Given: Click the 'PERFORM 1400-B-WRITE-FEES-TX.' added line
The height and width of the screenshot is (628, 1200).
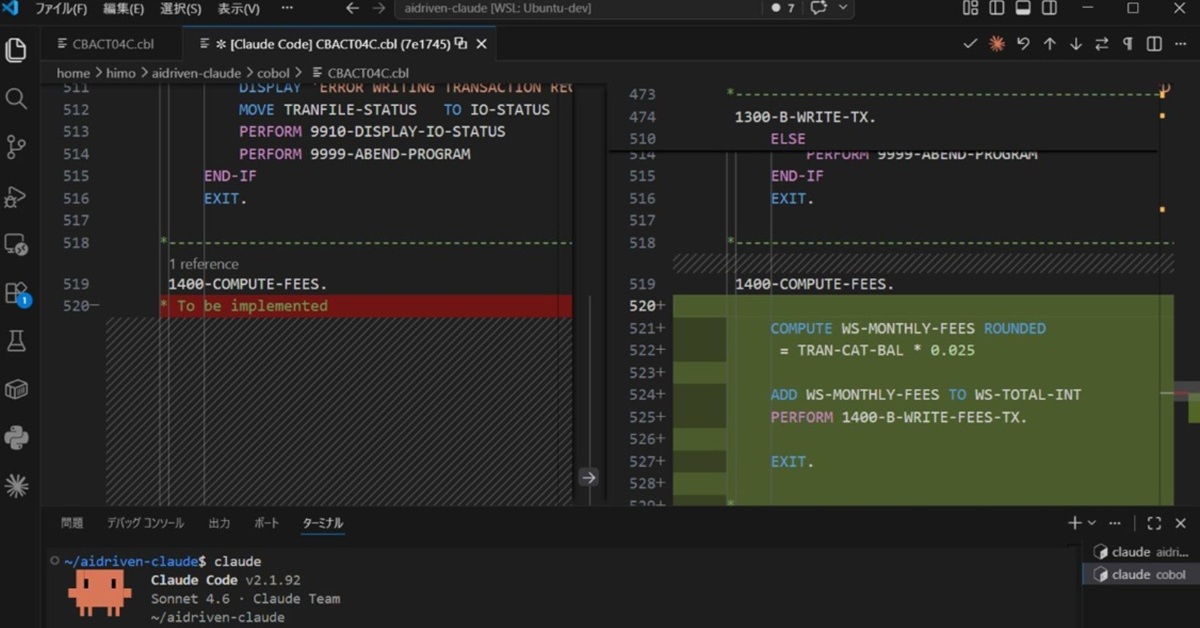Looking at the screenshot, I should (899, 417).
